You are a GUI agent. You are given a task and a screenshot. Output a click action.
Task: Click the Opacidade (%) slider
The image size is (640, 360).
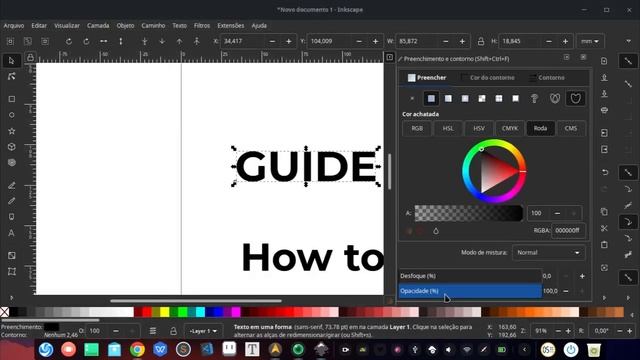point(470,291)
